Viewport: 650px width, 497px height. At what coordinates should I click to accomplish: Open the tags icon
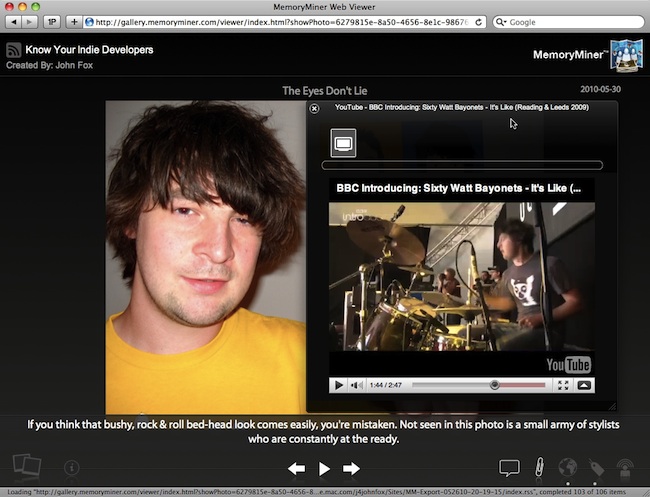pos(596,467)
